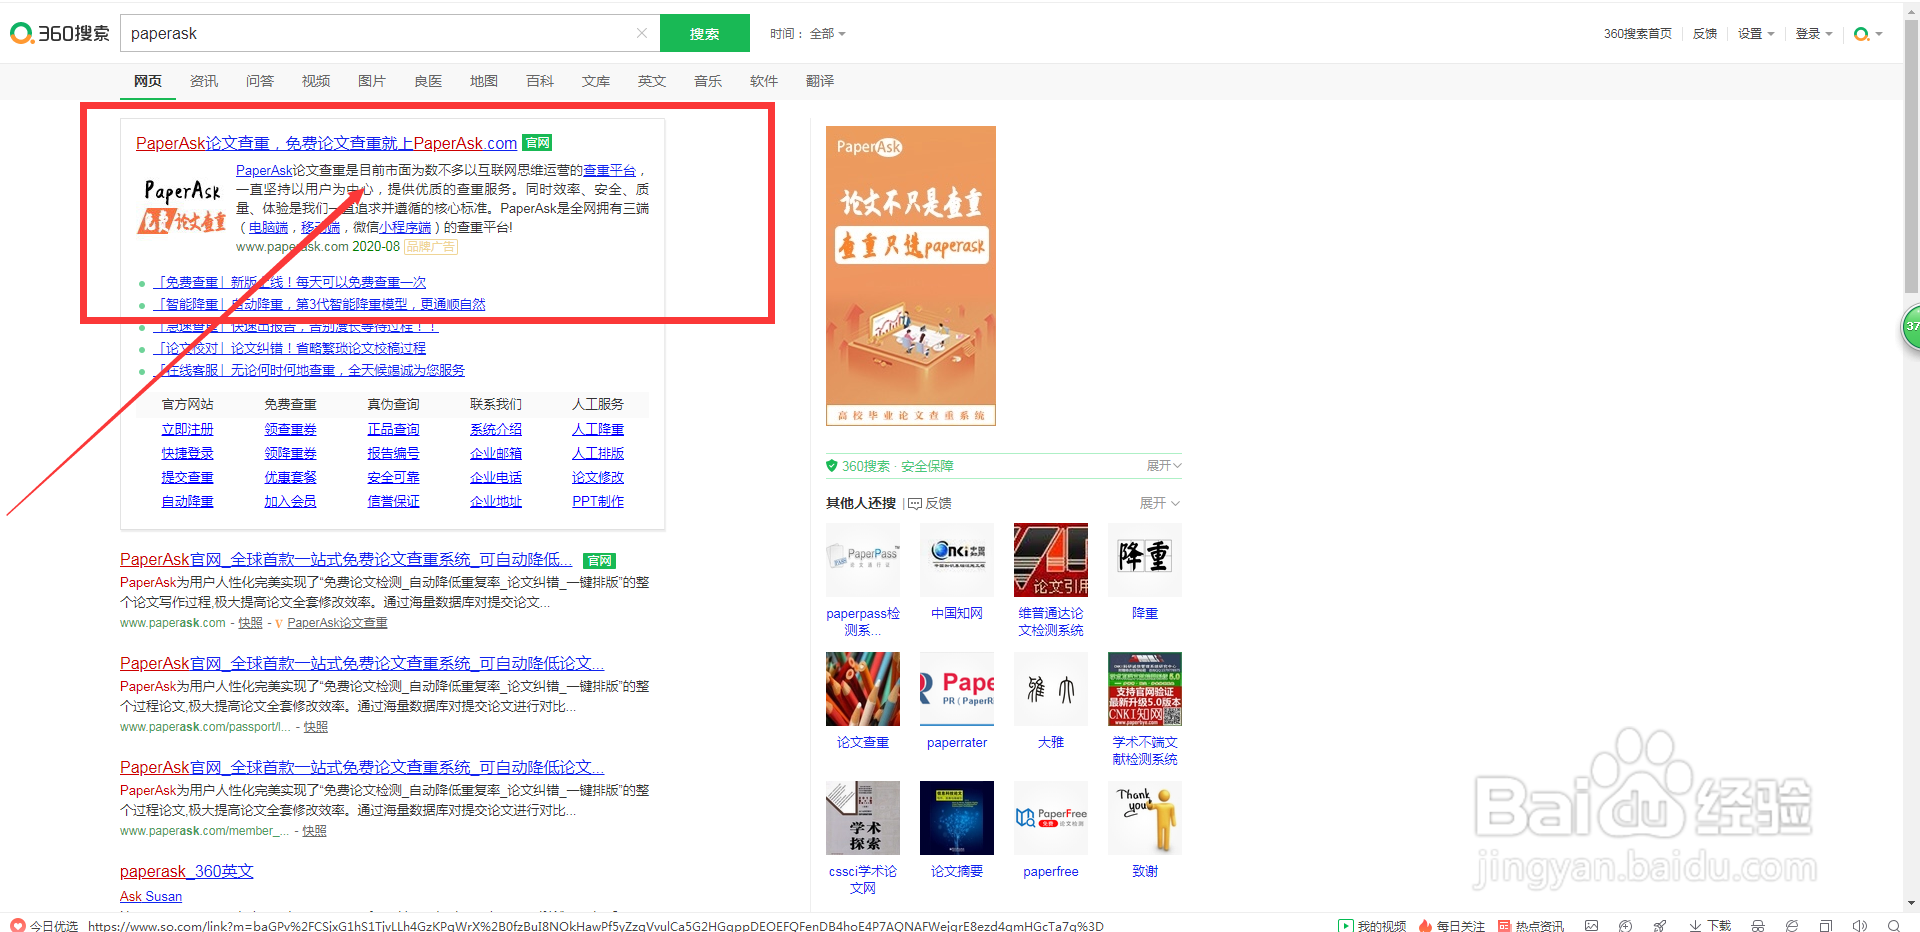Click the green 搜索 search button

coord(704,33)
